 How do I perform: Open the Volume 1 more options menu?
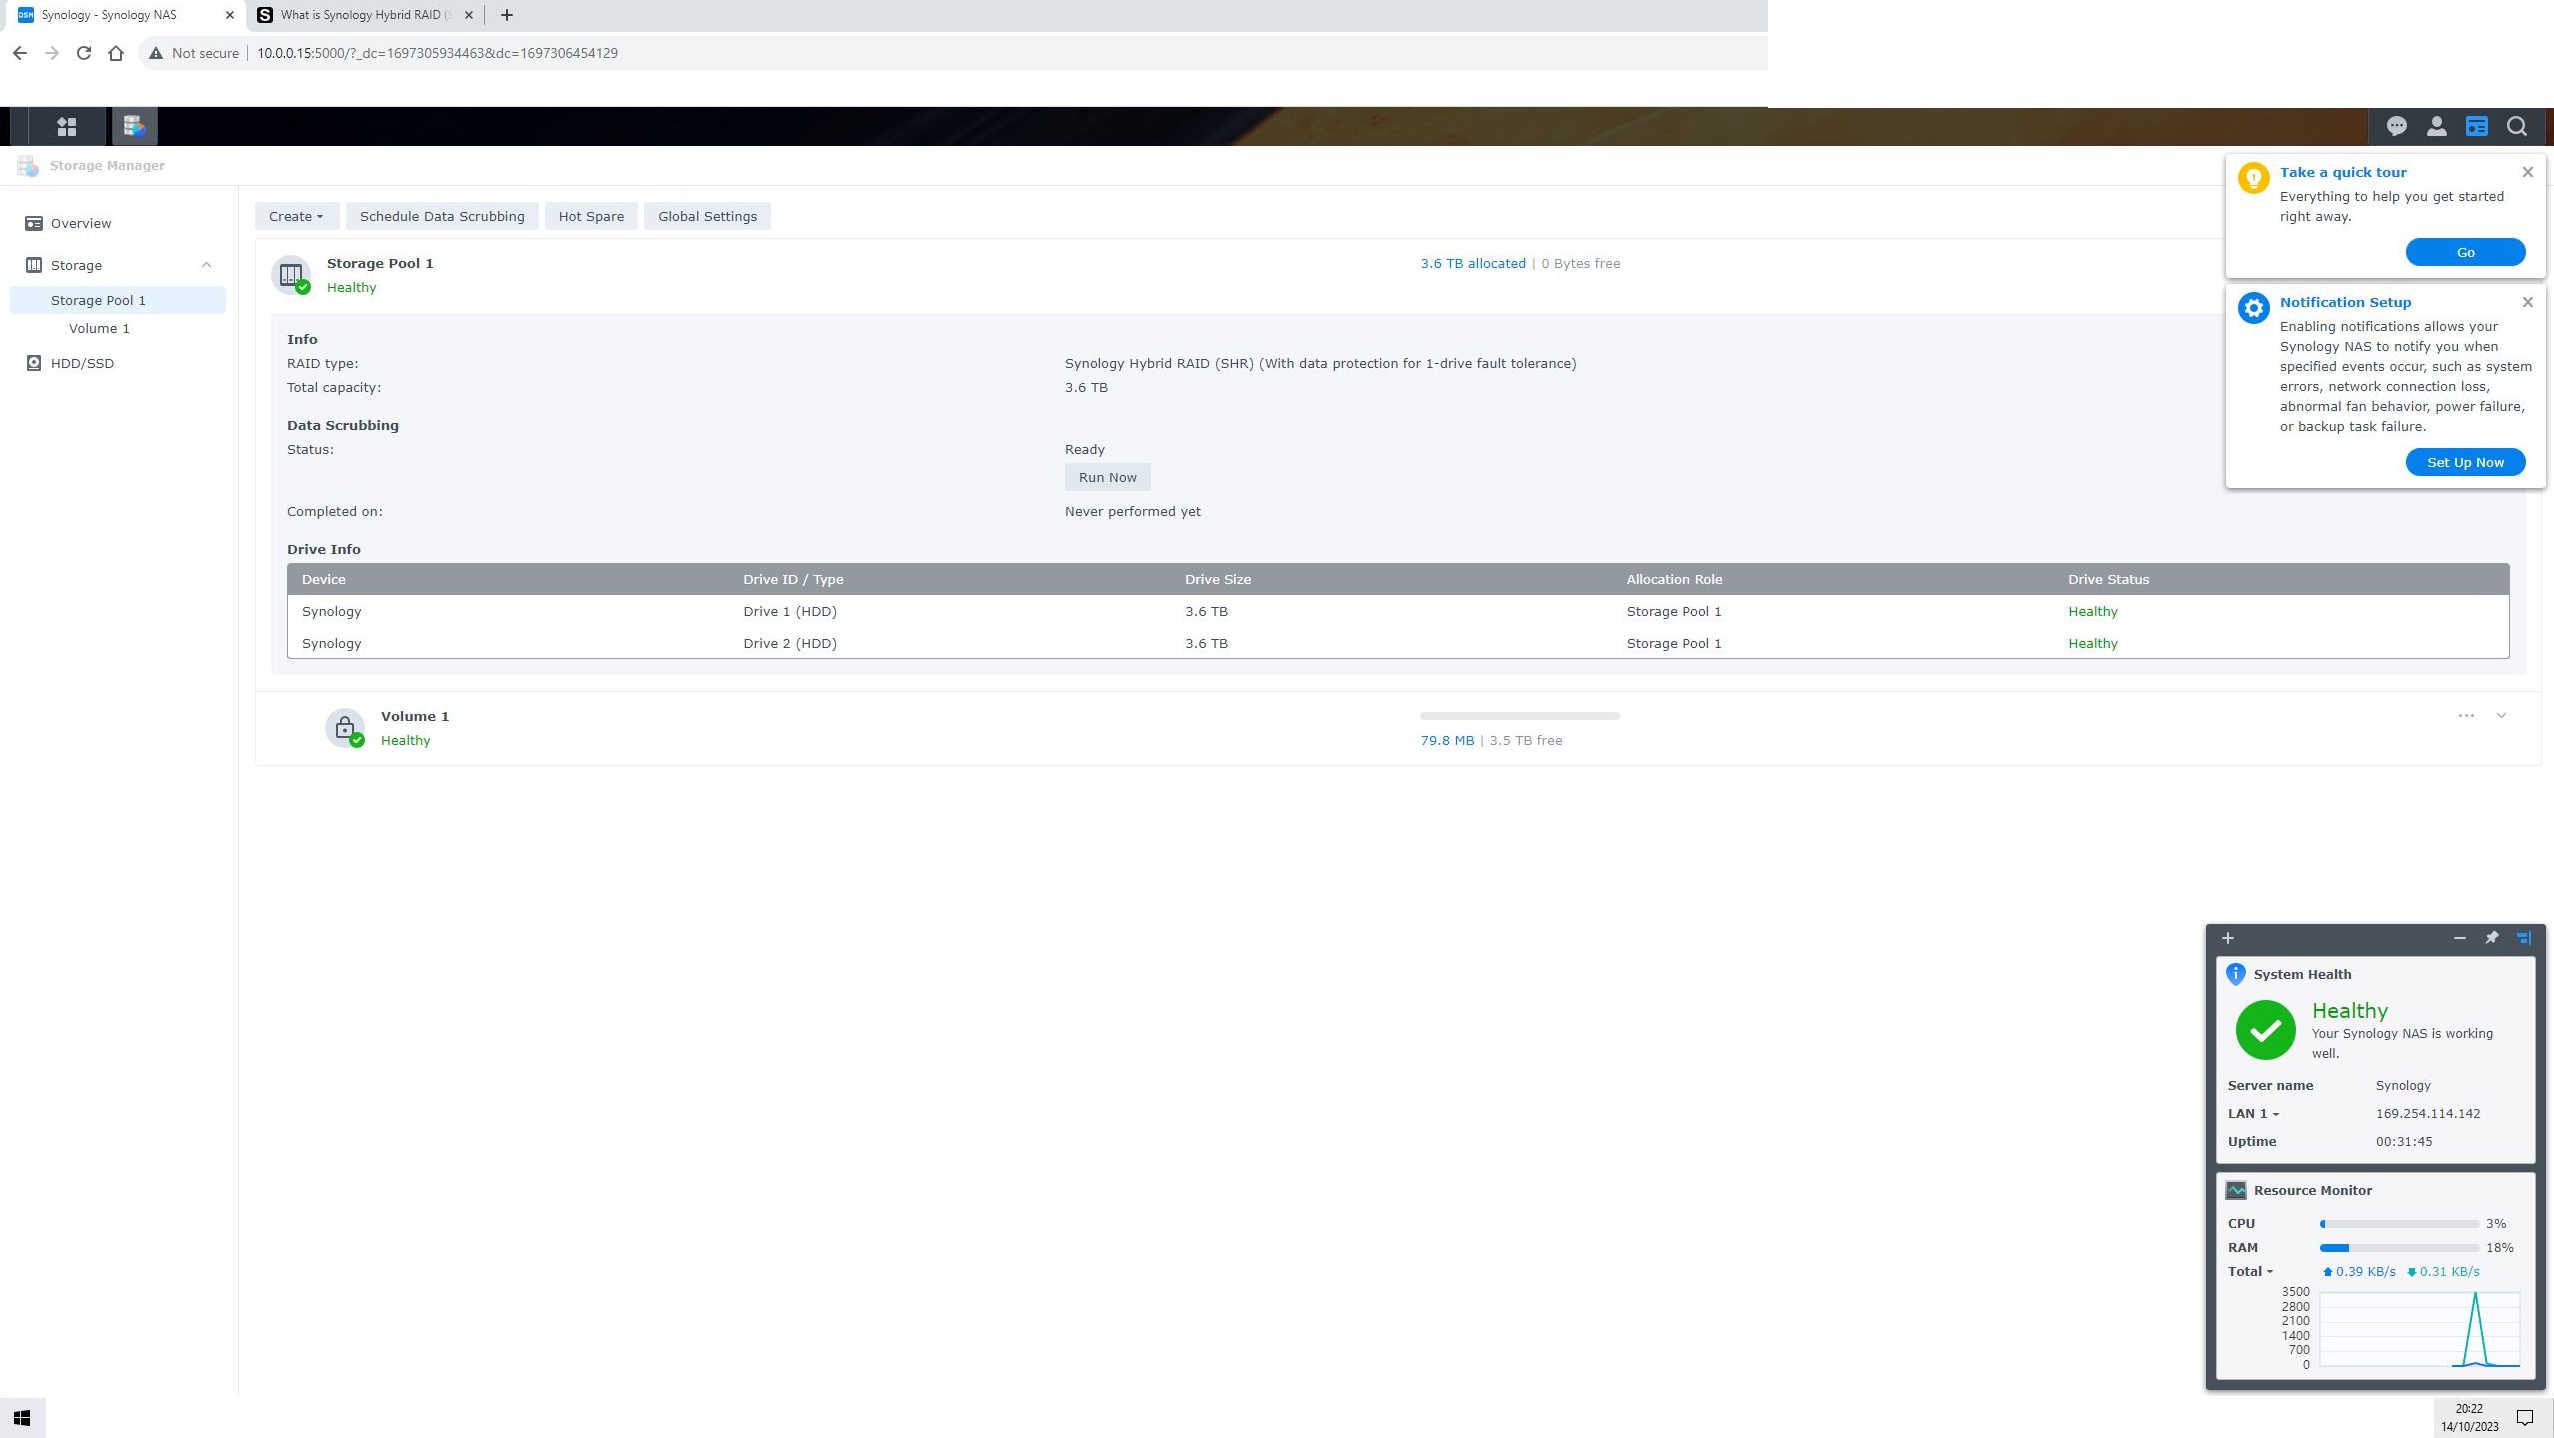click(2466, 715)
